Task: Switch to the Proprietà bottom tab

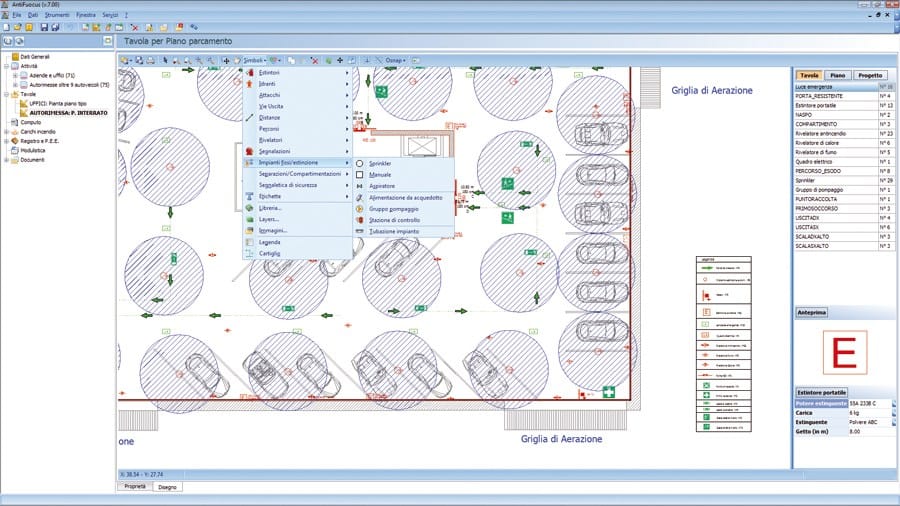Action: (x=135, y=486)
